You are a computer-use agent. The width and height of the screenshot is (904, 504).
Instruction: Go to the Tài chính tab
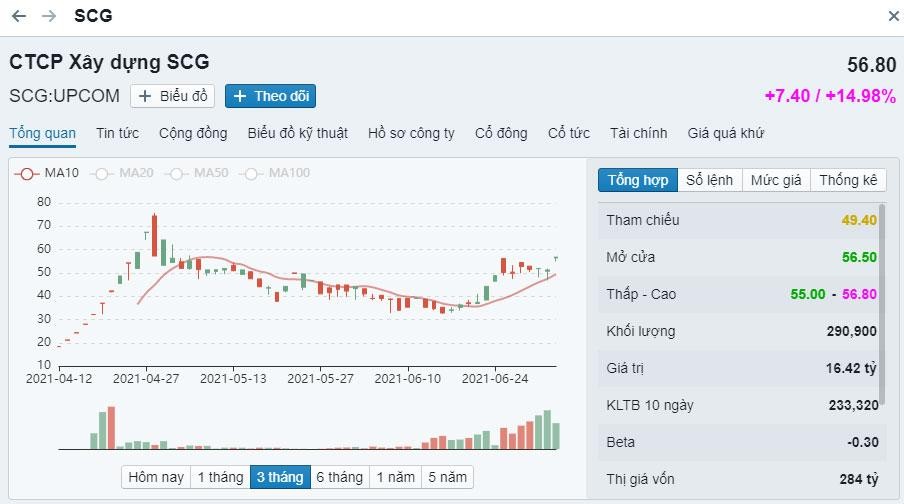638,133
